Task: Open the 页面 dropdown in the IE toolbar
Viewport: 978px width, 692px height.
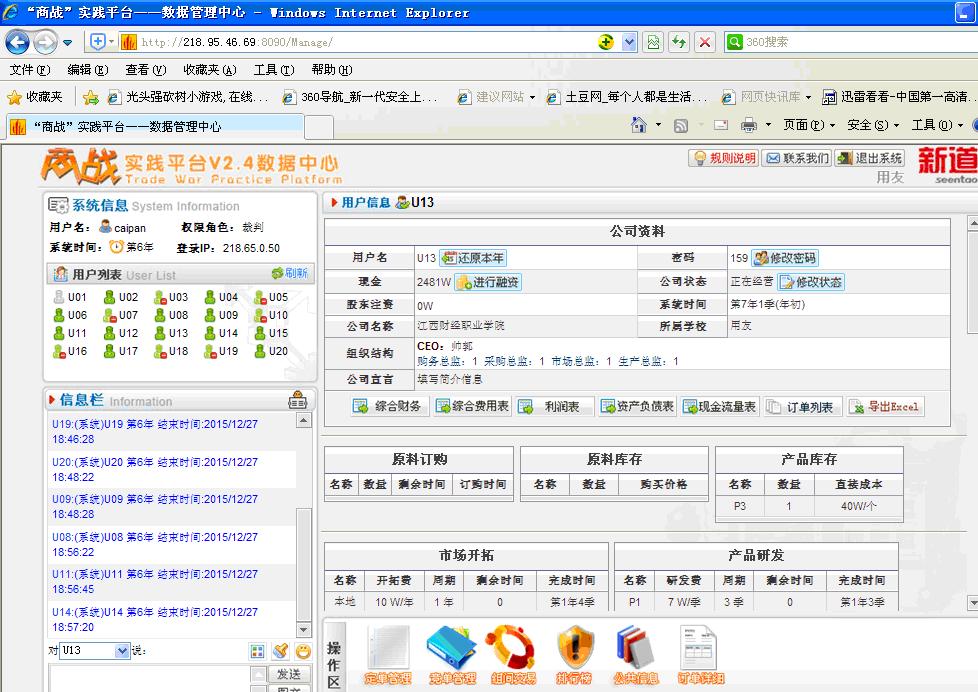Action: tap(809, 125)
